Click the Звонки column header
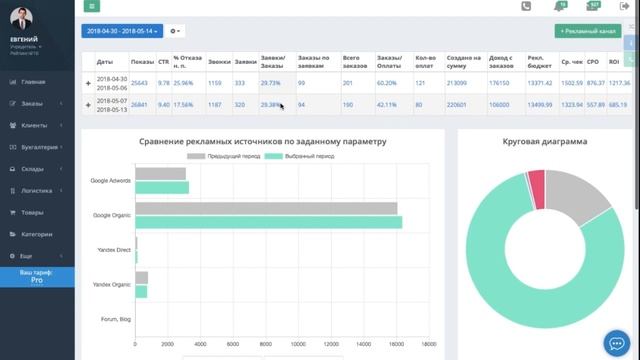This screenshot has width=640, height=360. (x=219, y=62)
